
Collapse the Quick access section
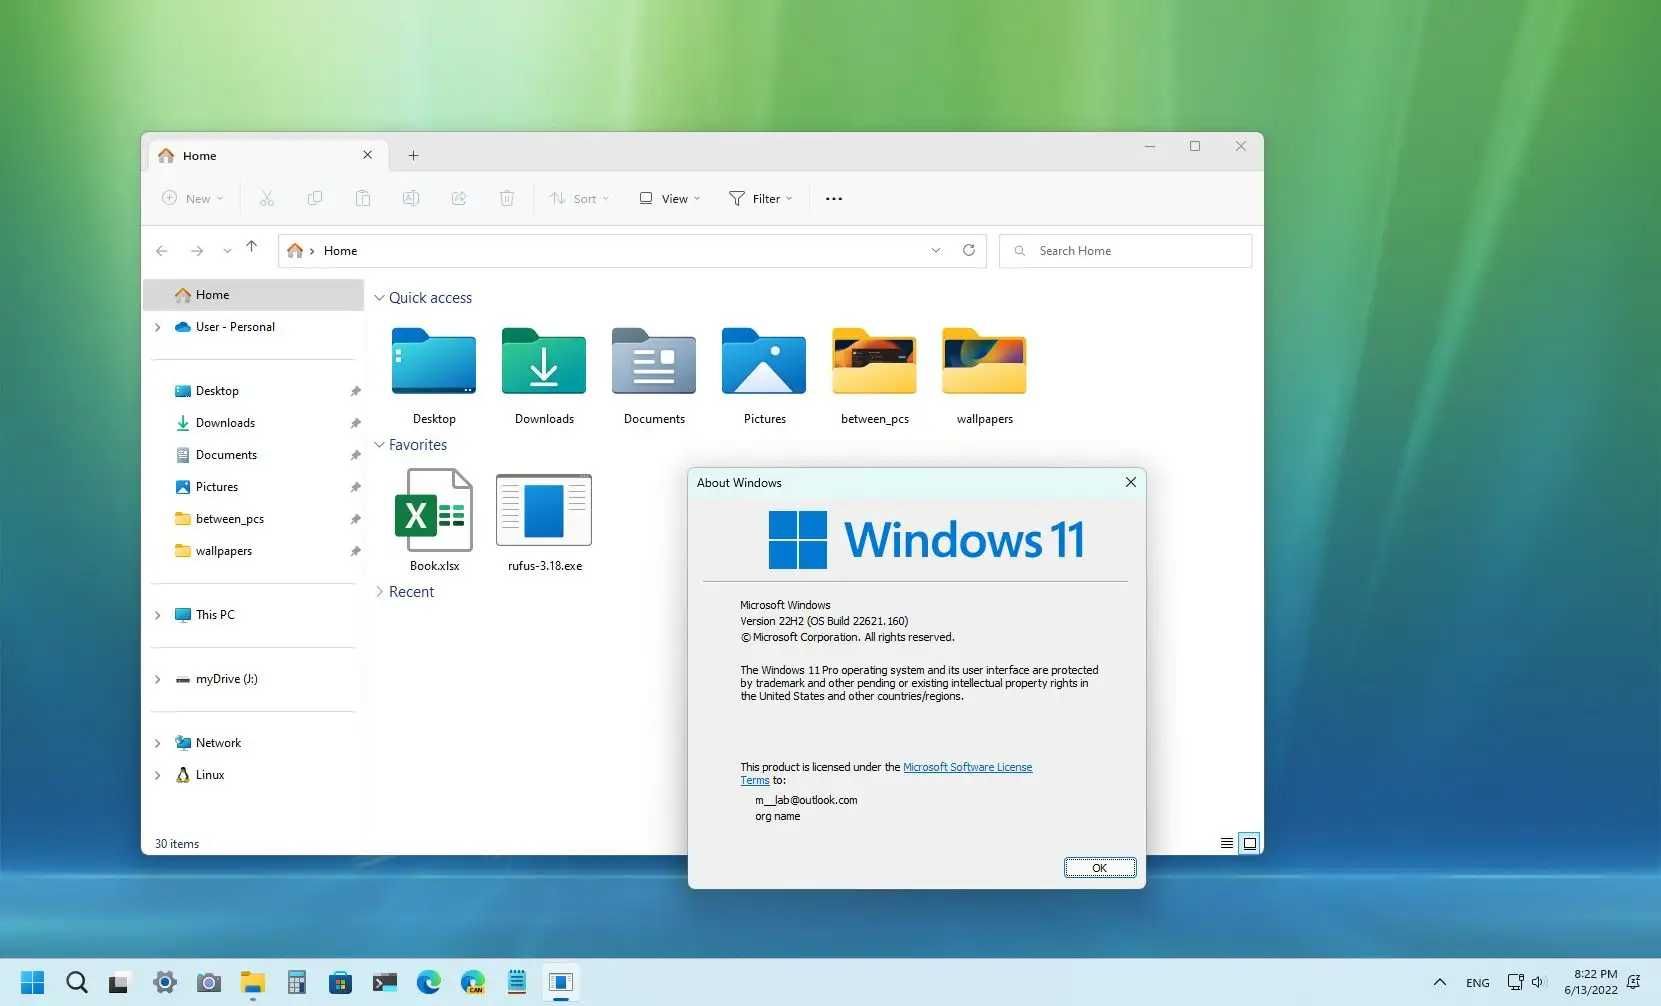point(379,298)
